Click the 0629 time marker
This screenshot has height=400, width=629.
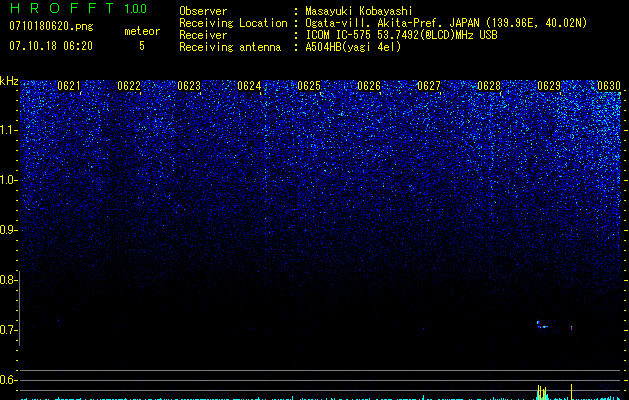click(549, 86)
